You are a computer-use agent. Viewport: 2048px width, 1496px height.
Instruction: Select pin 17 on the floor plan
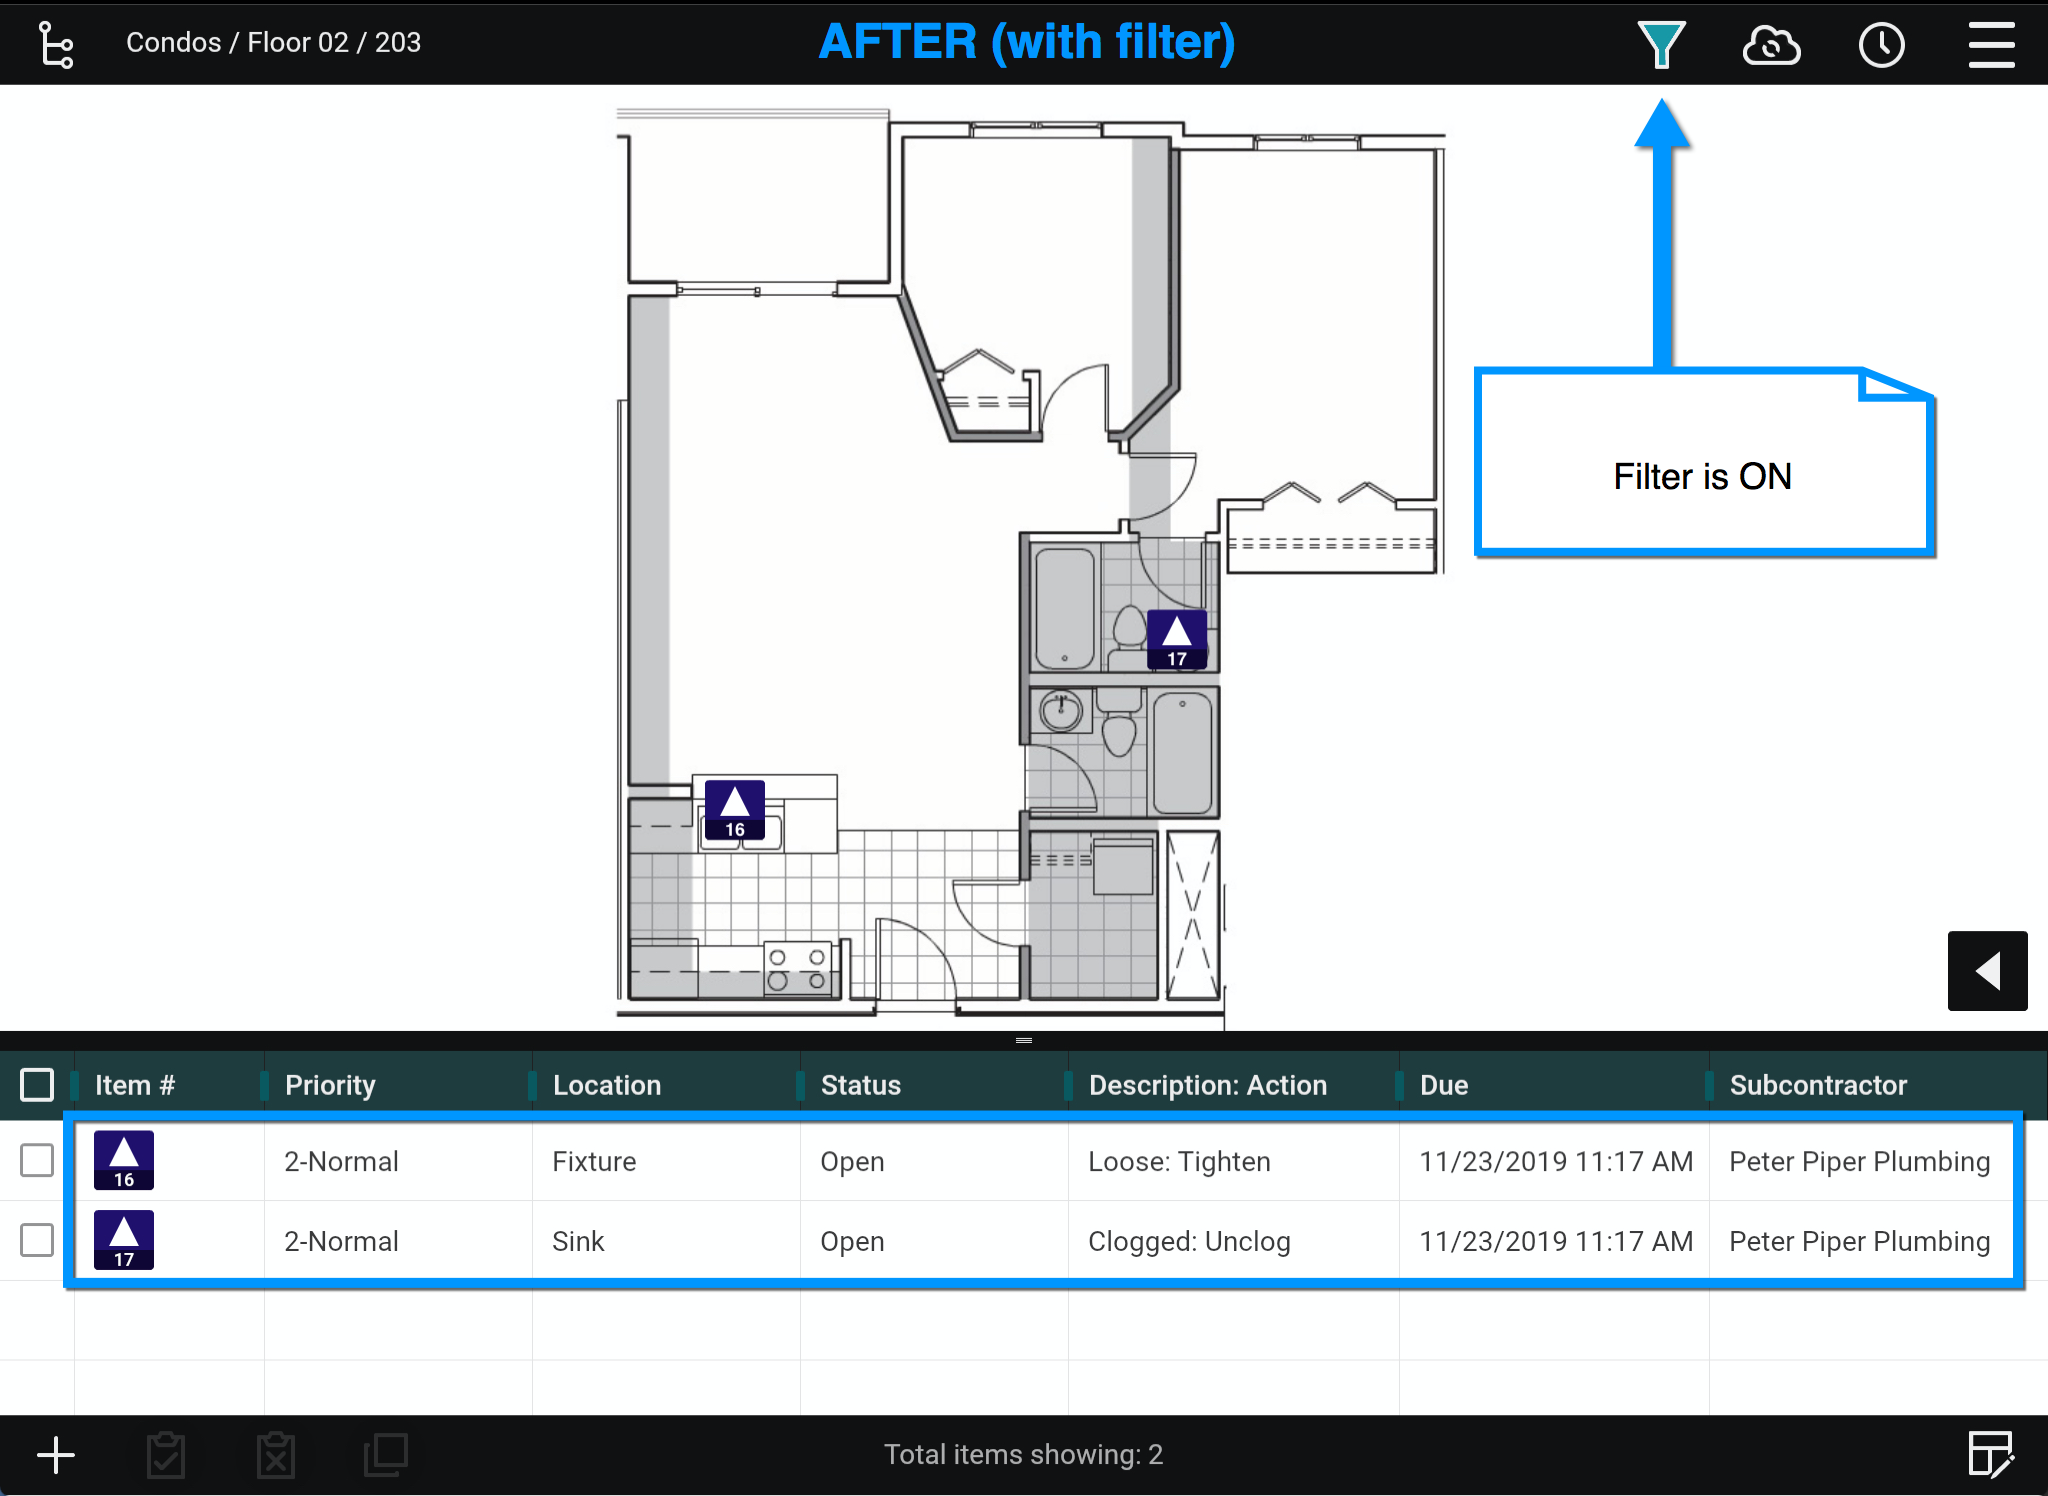click(1176, 639)
